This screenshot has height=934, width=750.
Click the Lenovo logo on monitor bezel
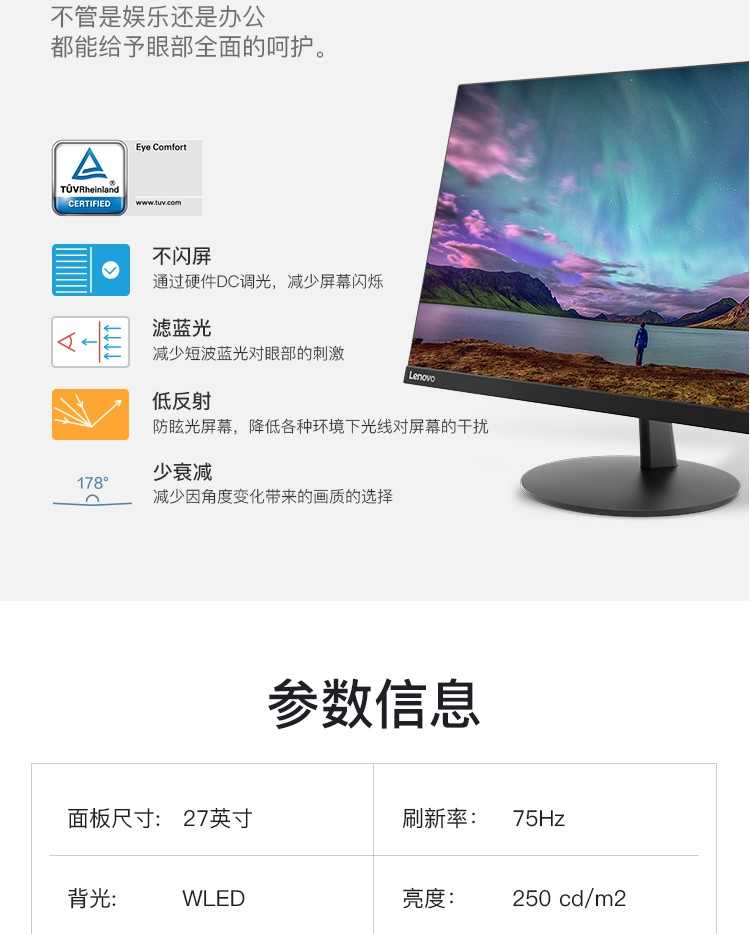coord(422,376)
